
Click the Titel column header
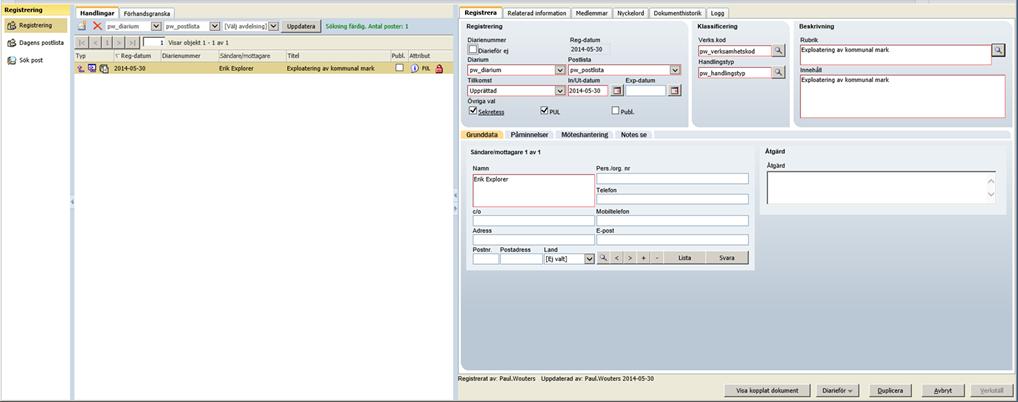click(338, 56)
